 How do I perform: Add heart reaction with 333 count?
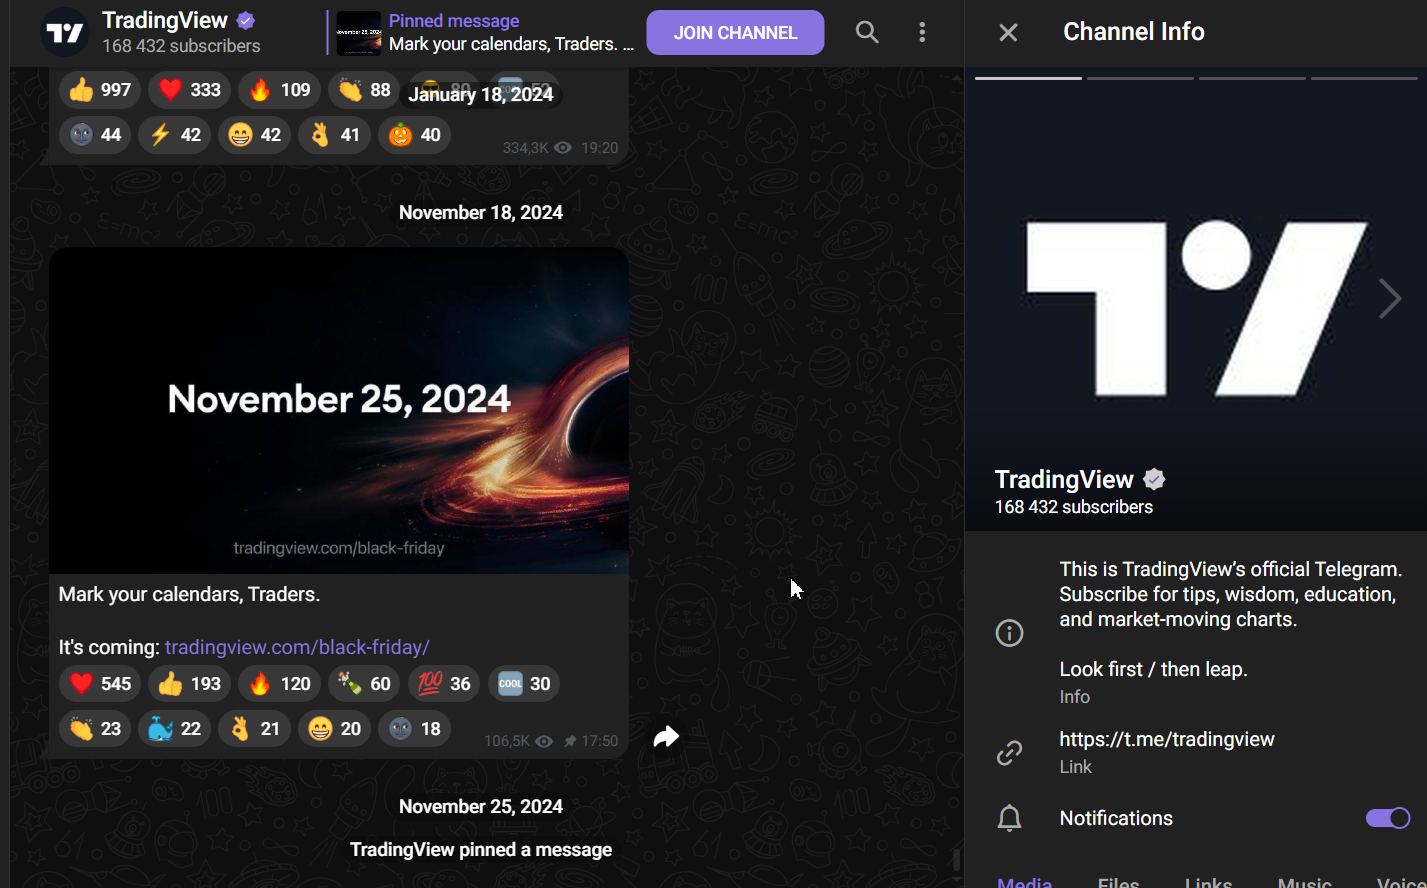pyautogui.click(x=189, y=90)
